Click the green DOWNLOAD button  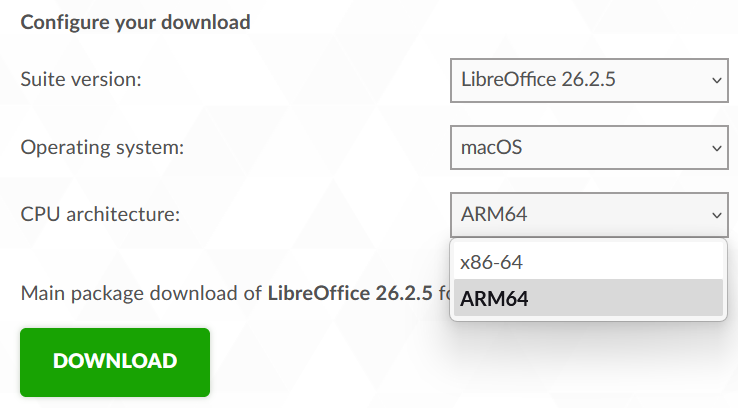(x=115, y=362)
